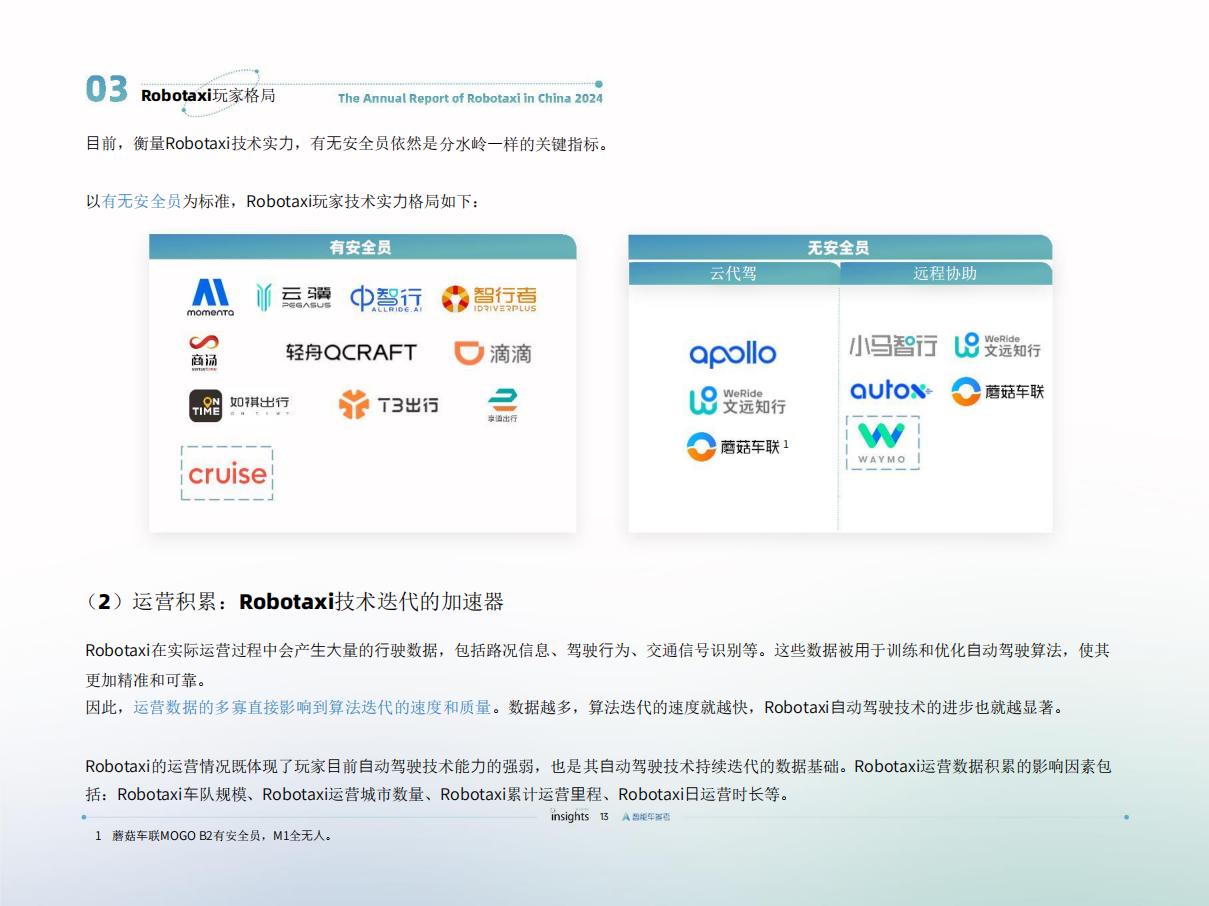Image resolution: width=1209 pixels, height=906 pixels.
Task: Click the insights footer label
Action: pyautogui.click(x=570, y=817)
